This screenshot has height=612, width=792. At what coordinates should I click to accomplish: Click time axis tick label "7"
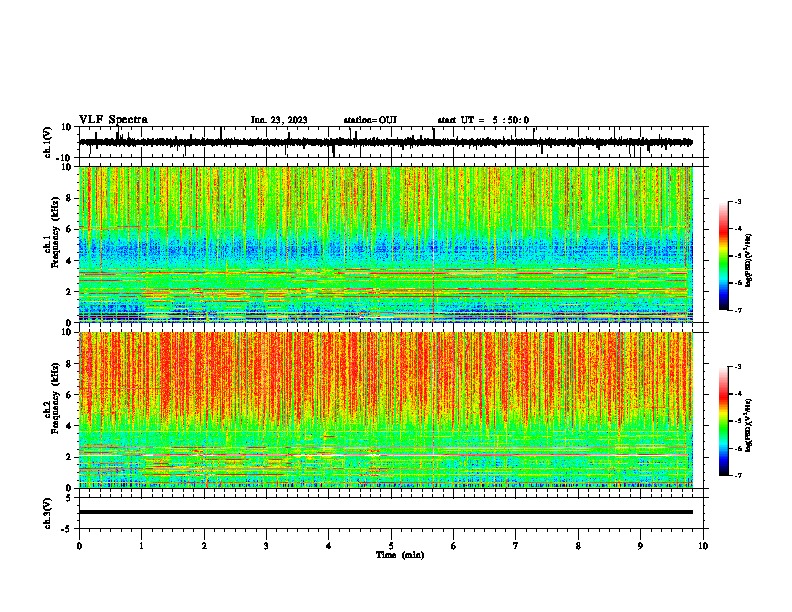(516, 546)
